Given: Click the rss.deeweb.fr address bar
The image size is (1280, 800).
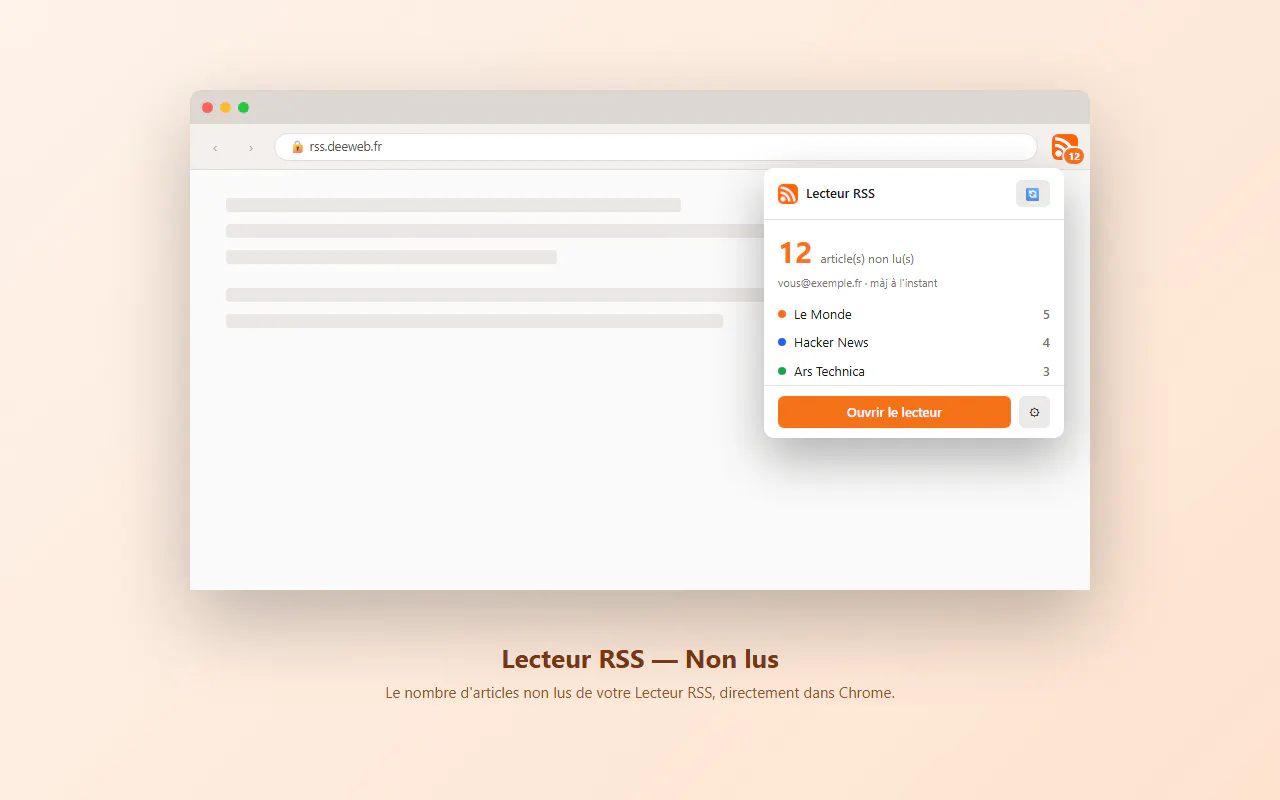Looking at the screenshot, I should (656, 147).
